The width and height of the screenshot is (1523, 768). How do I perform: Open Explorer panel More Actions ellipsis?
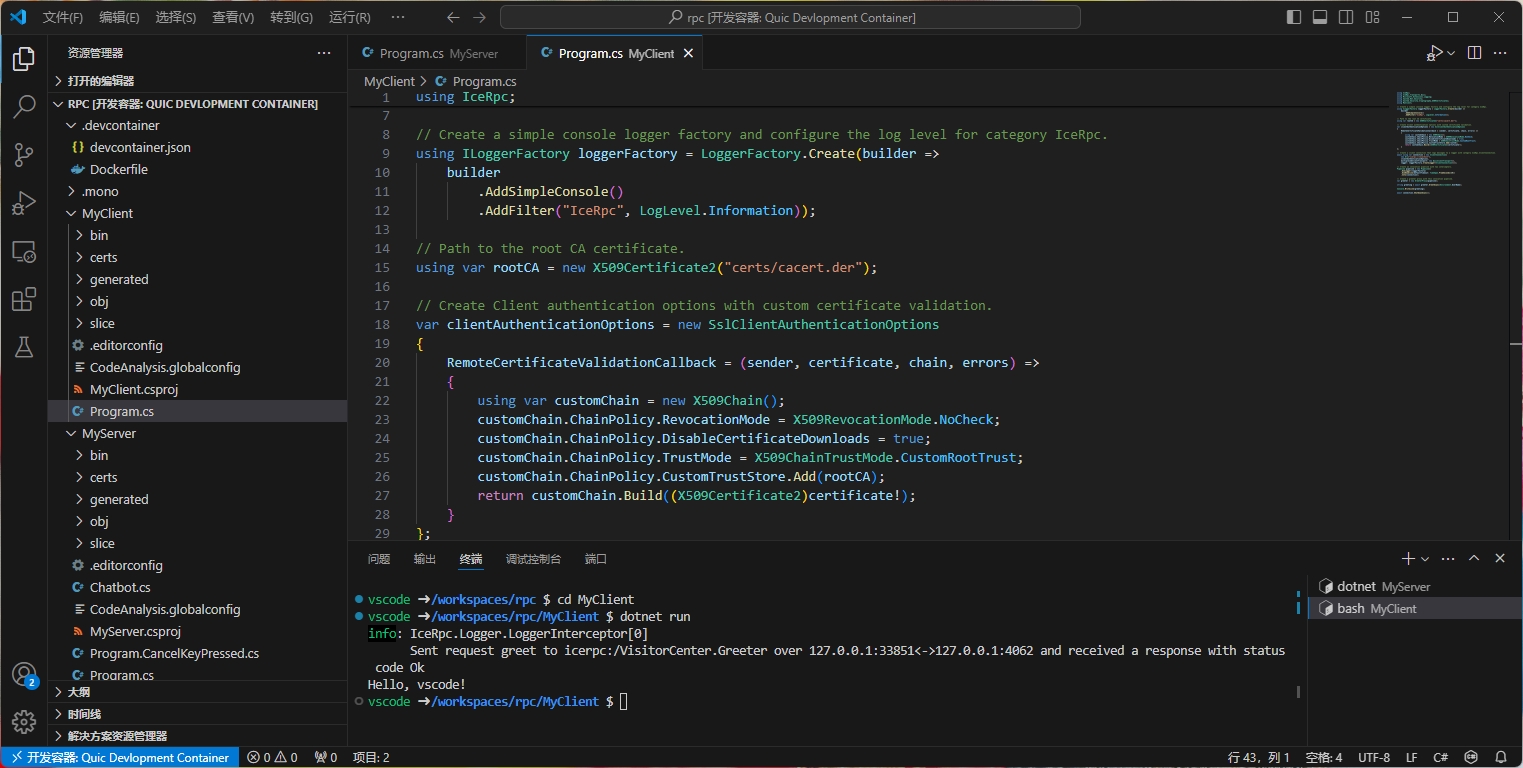pyautogui.click(x=324, y=53)
